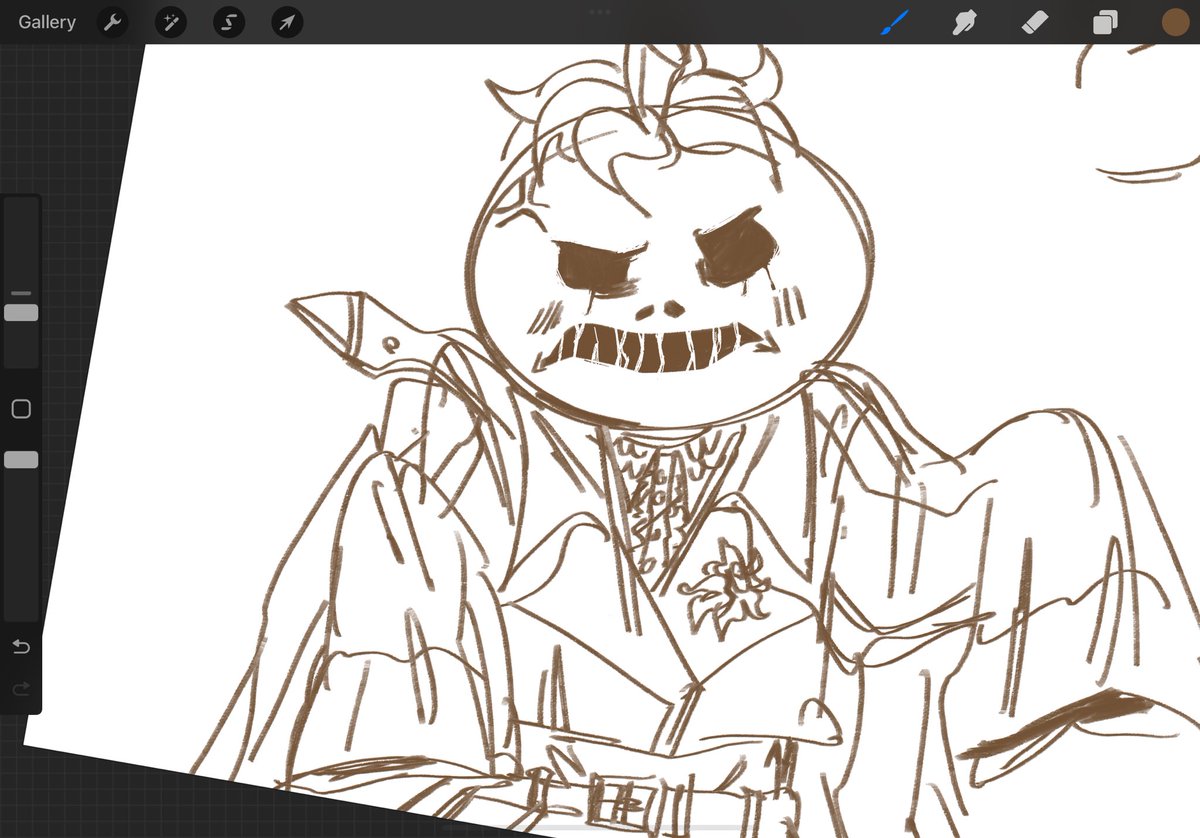Activate the Transform arrow tool
This screenshot has height=838, width=1200.
click(288, 22)
